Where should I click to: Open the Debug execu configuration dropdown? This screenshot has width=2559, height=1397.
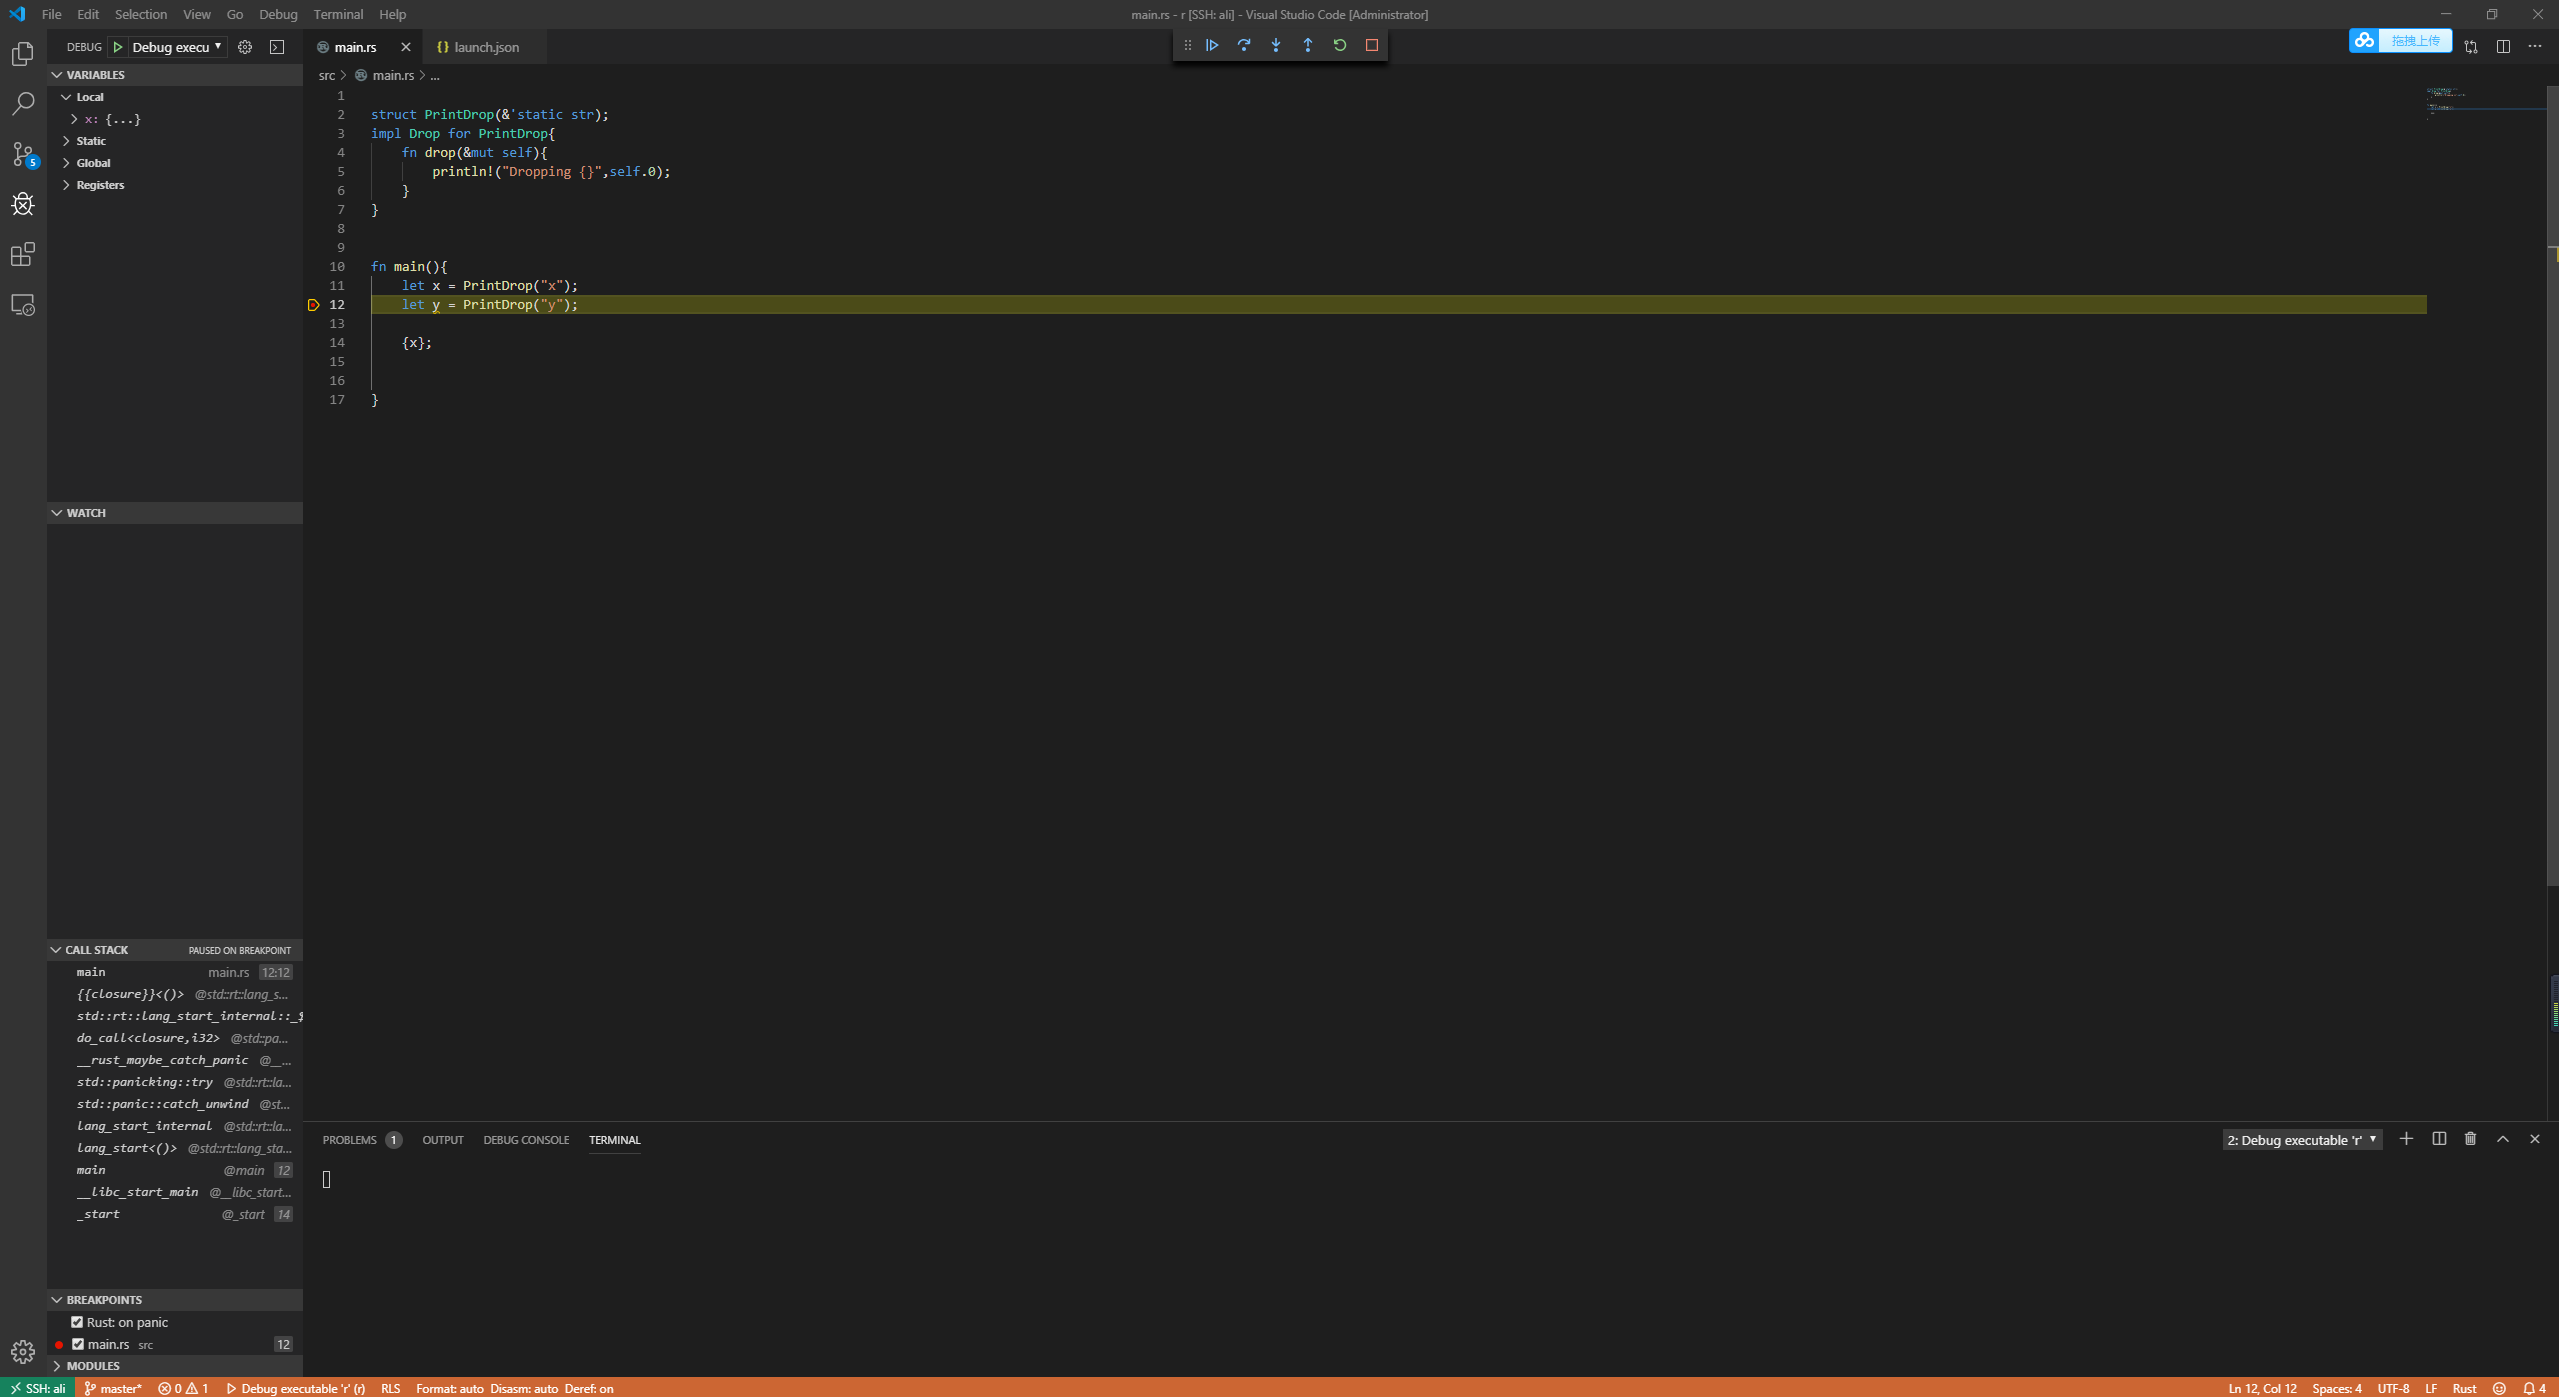coord(176,47)
